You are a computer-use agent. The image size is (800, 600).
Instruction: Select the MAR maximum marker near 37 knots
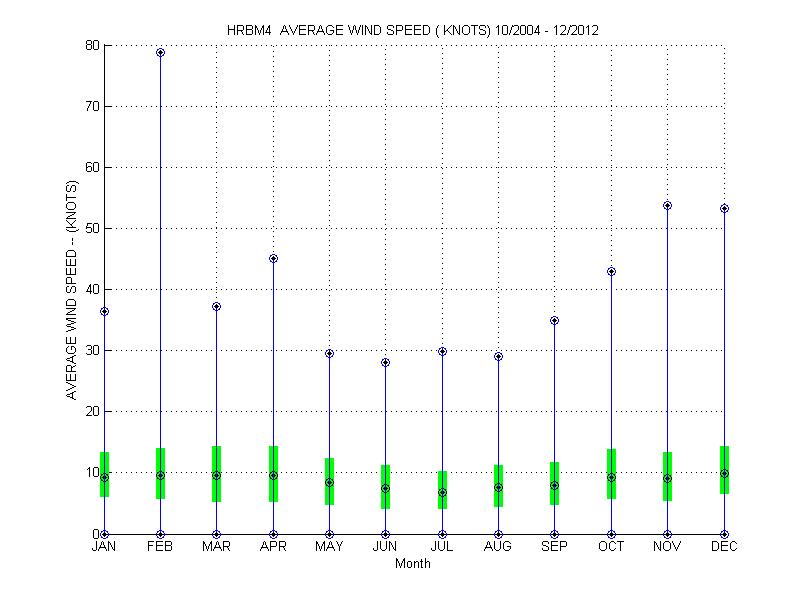coord(216,307)
